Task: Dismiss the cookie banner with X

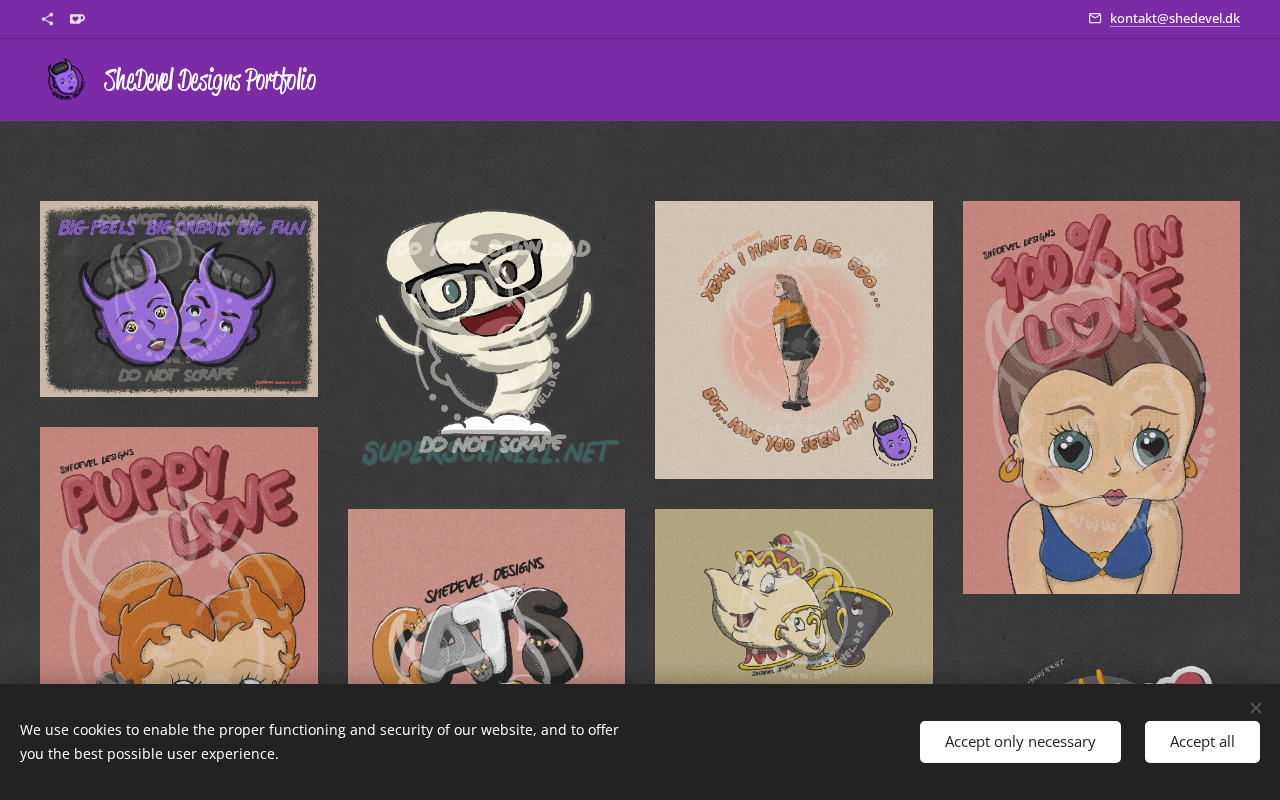Action: [x=1255, y=708]
